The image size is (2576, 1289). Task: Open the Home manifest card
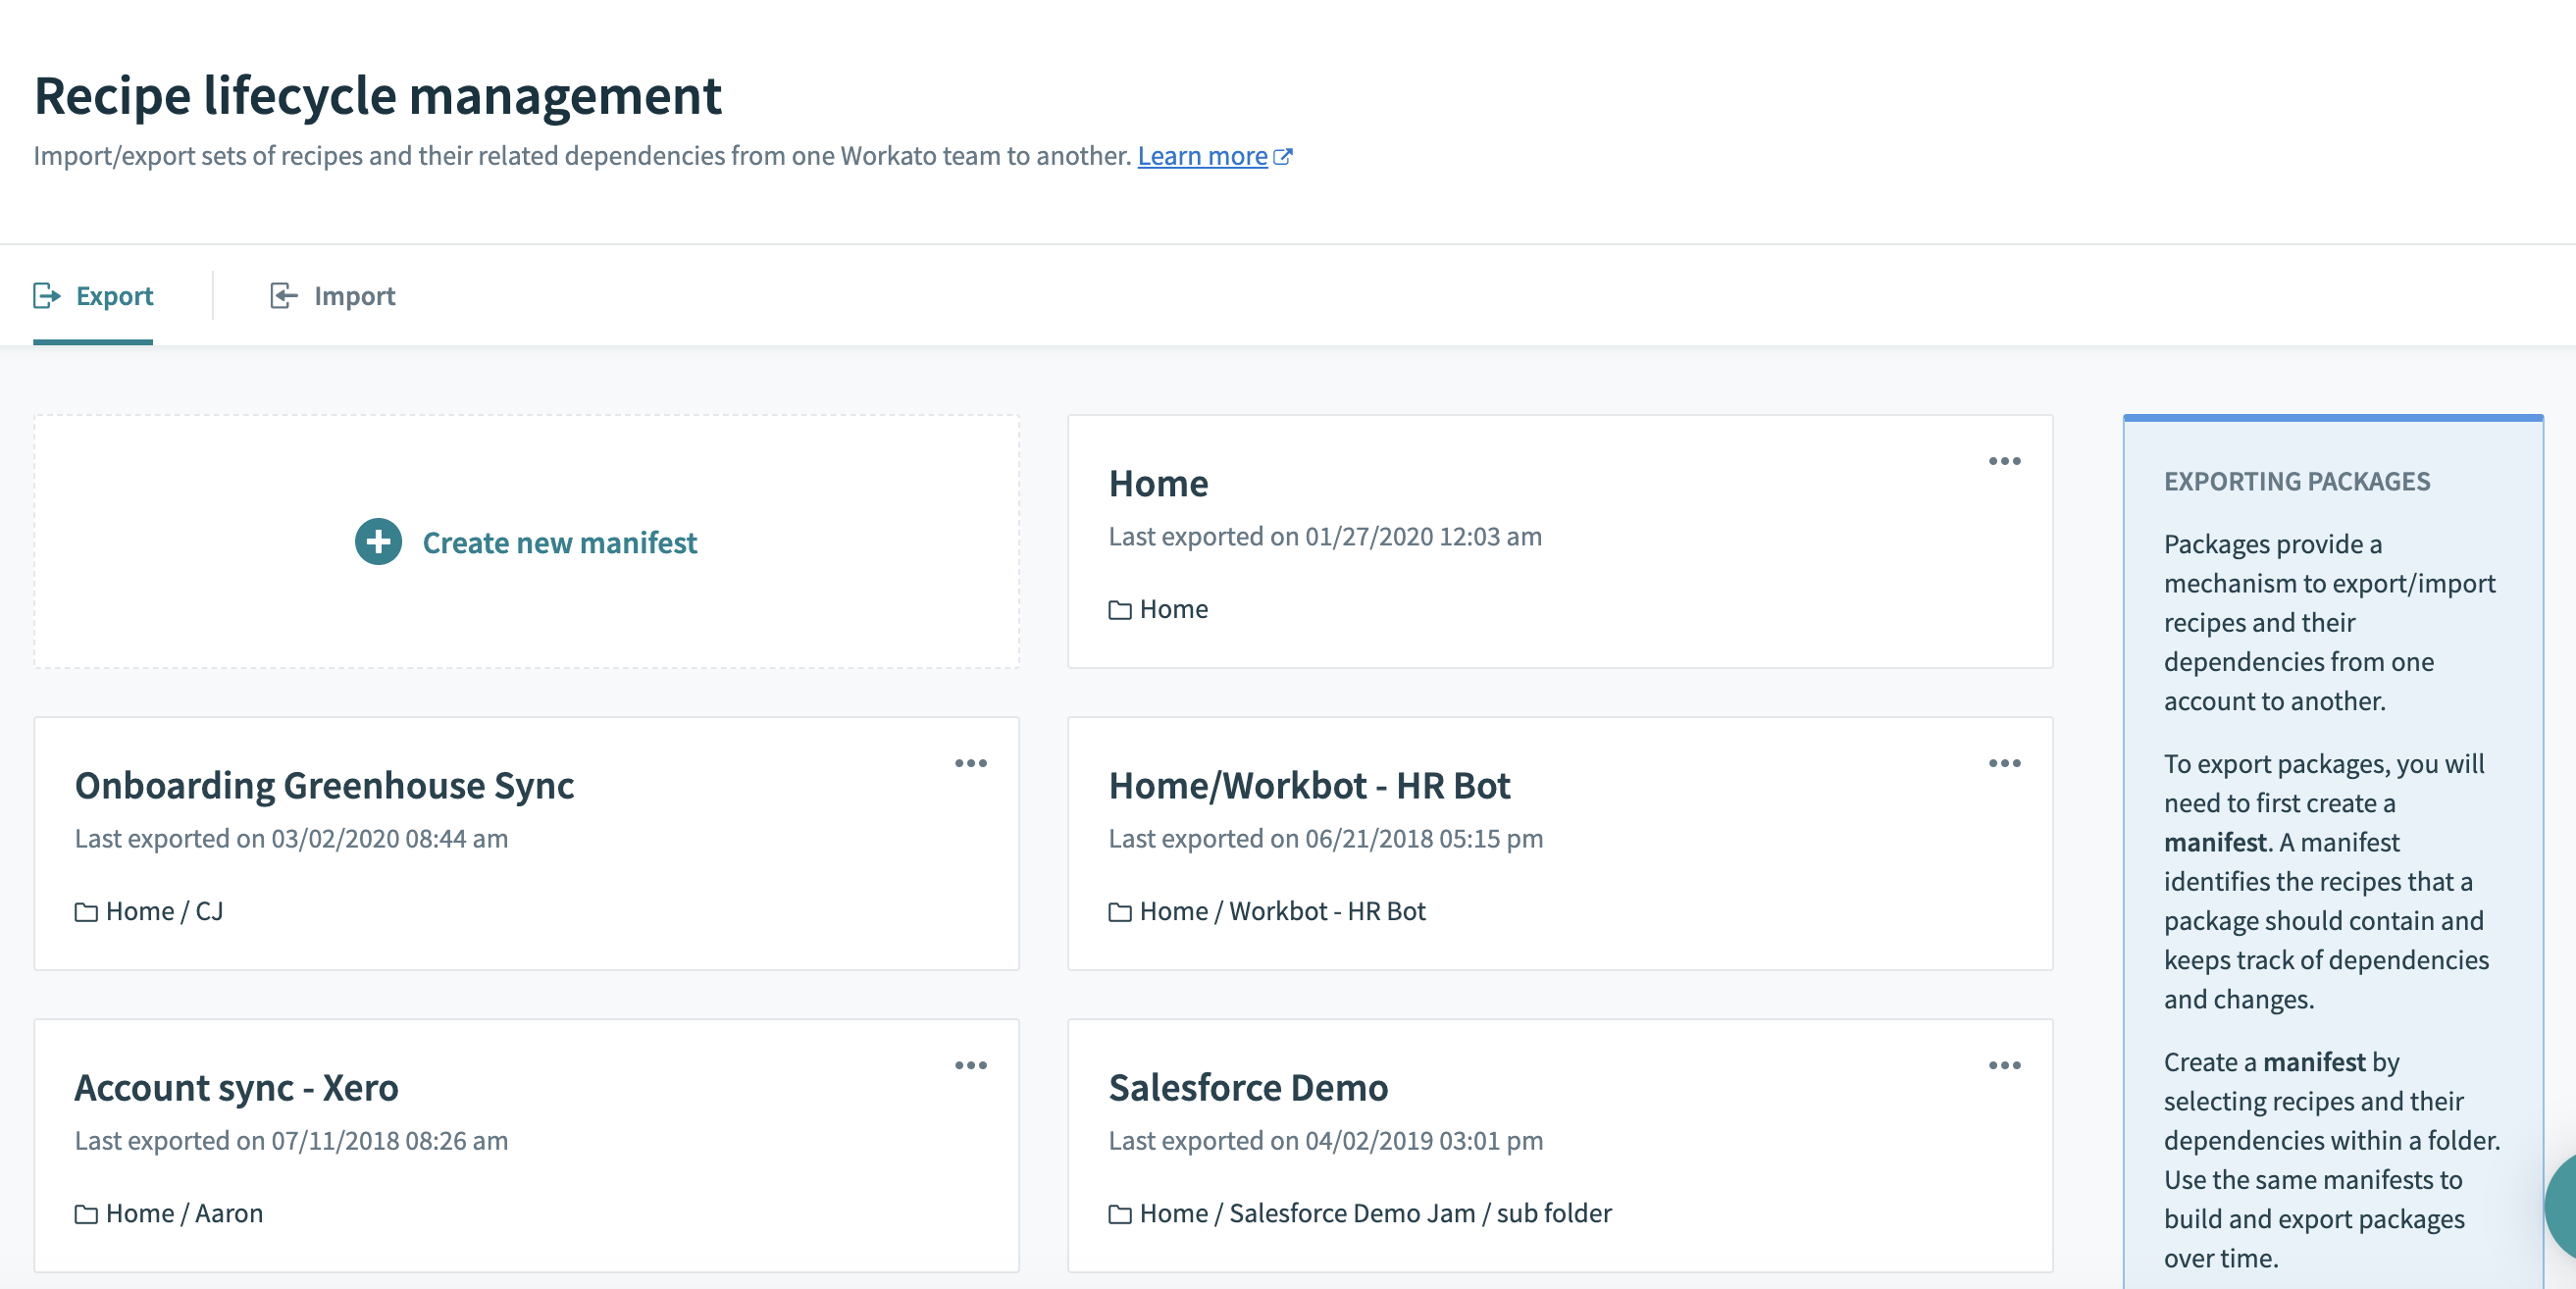click(x=1159, y=483)
